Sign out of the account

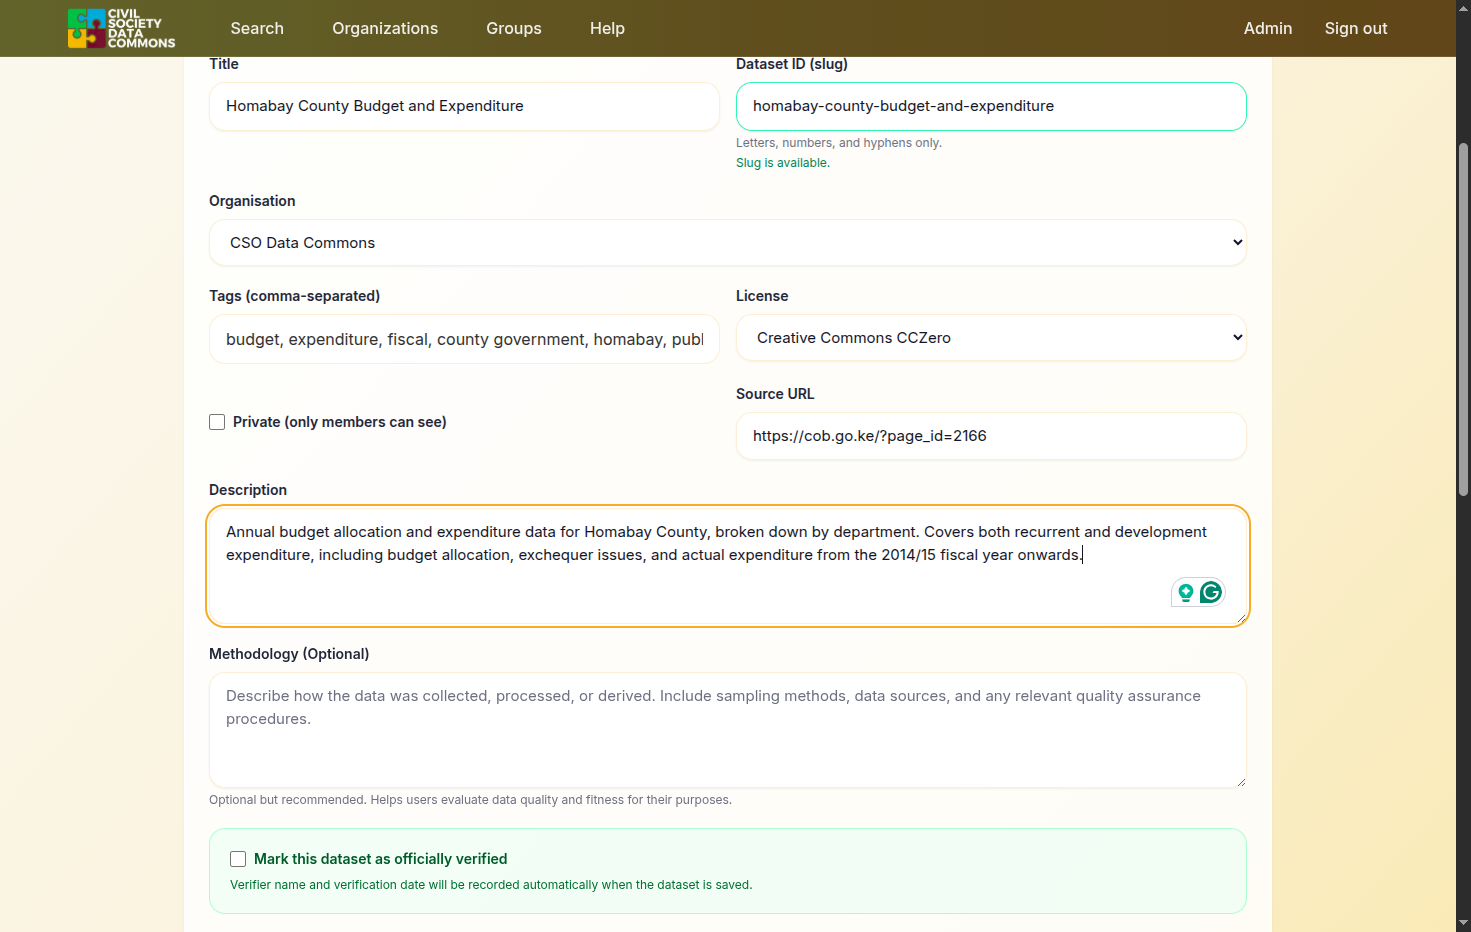tap(1356, 28)
